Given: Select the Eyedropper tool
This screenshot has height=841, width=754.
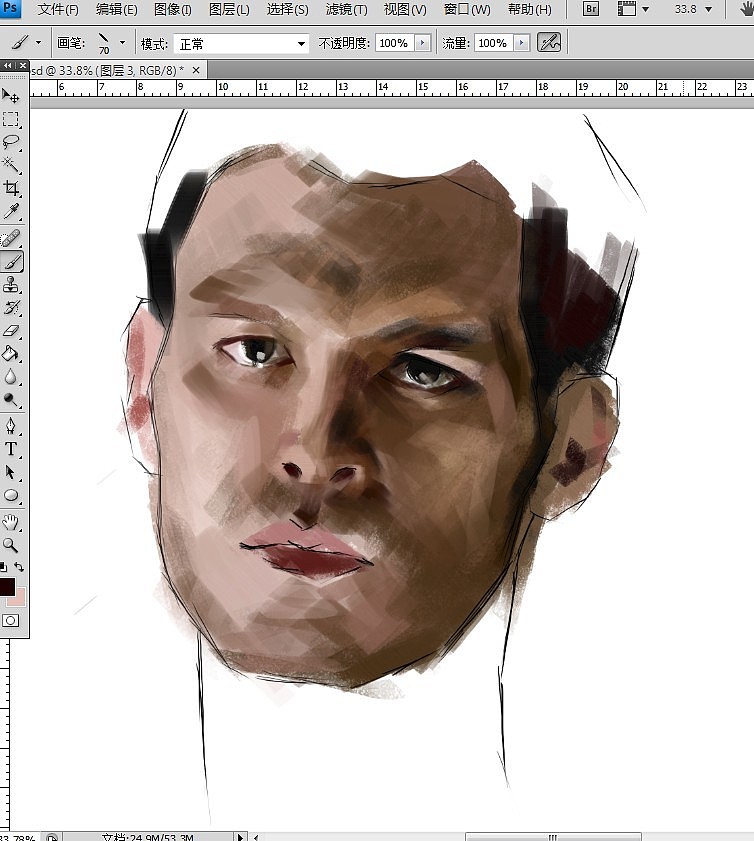Looking at the screenshot, I should tap(11, 211).
